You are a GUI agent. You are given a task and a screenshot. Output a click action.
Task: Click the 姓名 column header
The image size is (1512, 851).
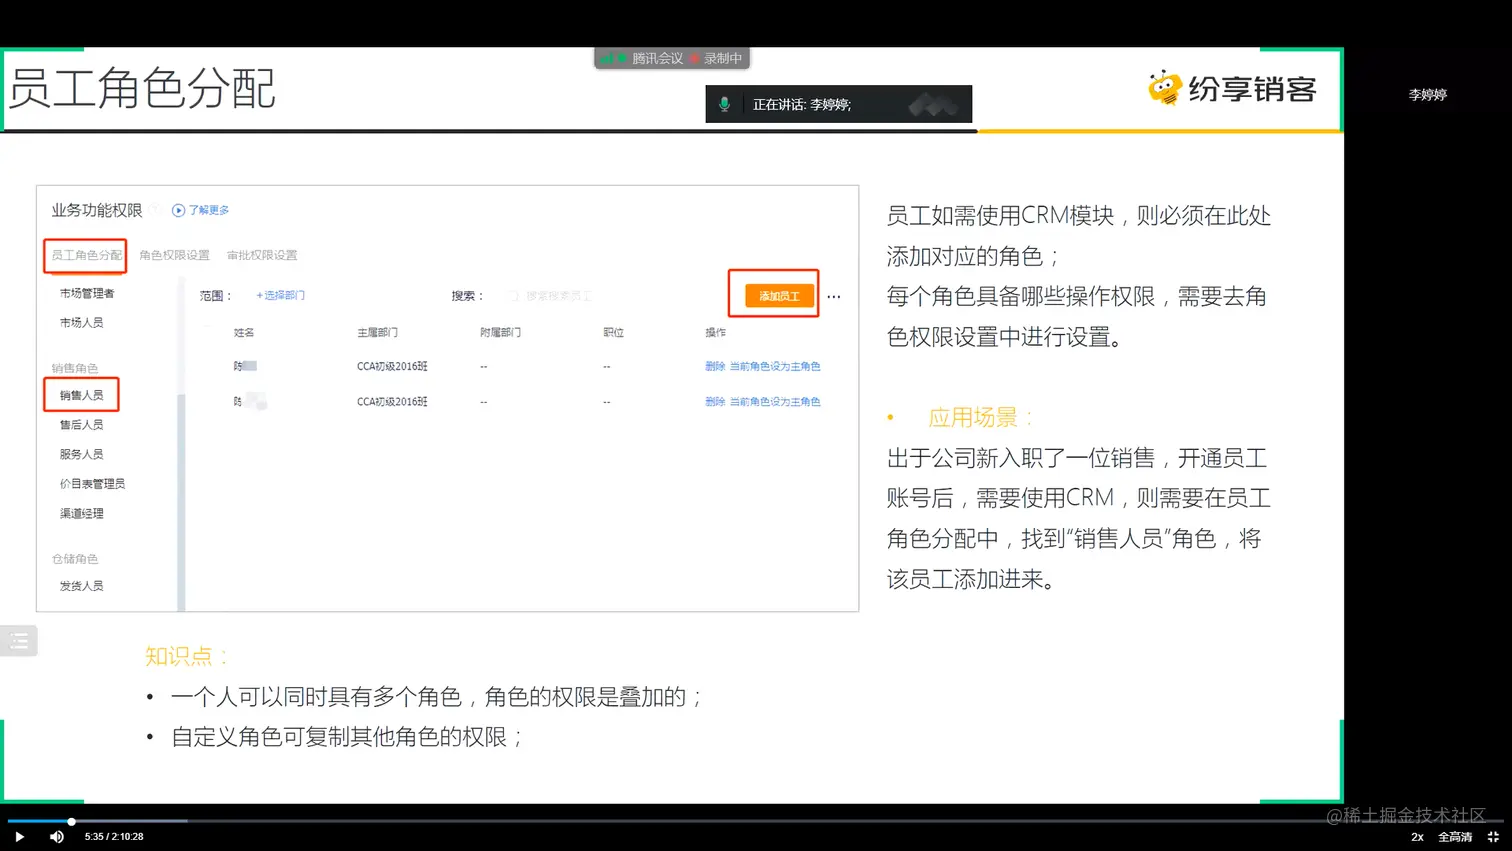[244, 333]
